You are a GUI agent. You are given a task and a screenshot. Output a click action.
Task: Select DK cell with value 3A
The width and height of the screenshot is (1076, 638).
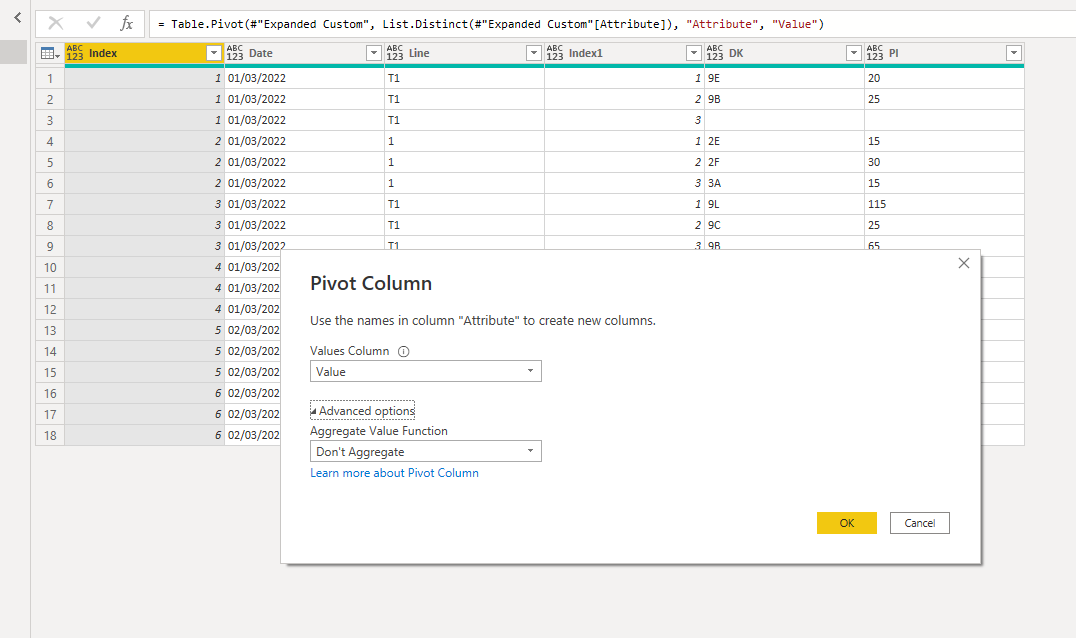[784, 183]
